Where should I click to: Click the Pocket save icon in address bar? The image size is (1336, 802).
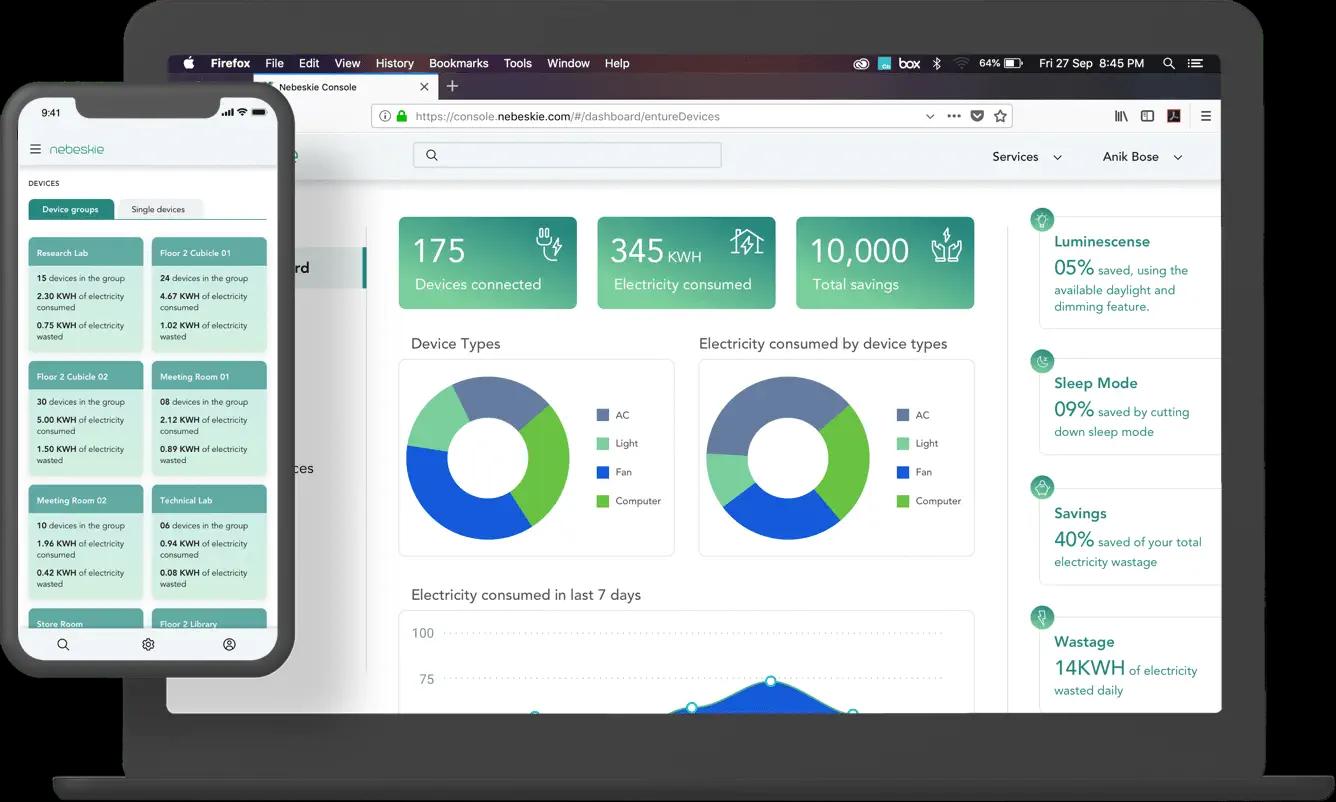tap(977, 116)
